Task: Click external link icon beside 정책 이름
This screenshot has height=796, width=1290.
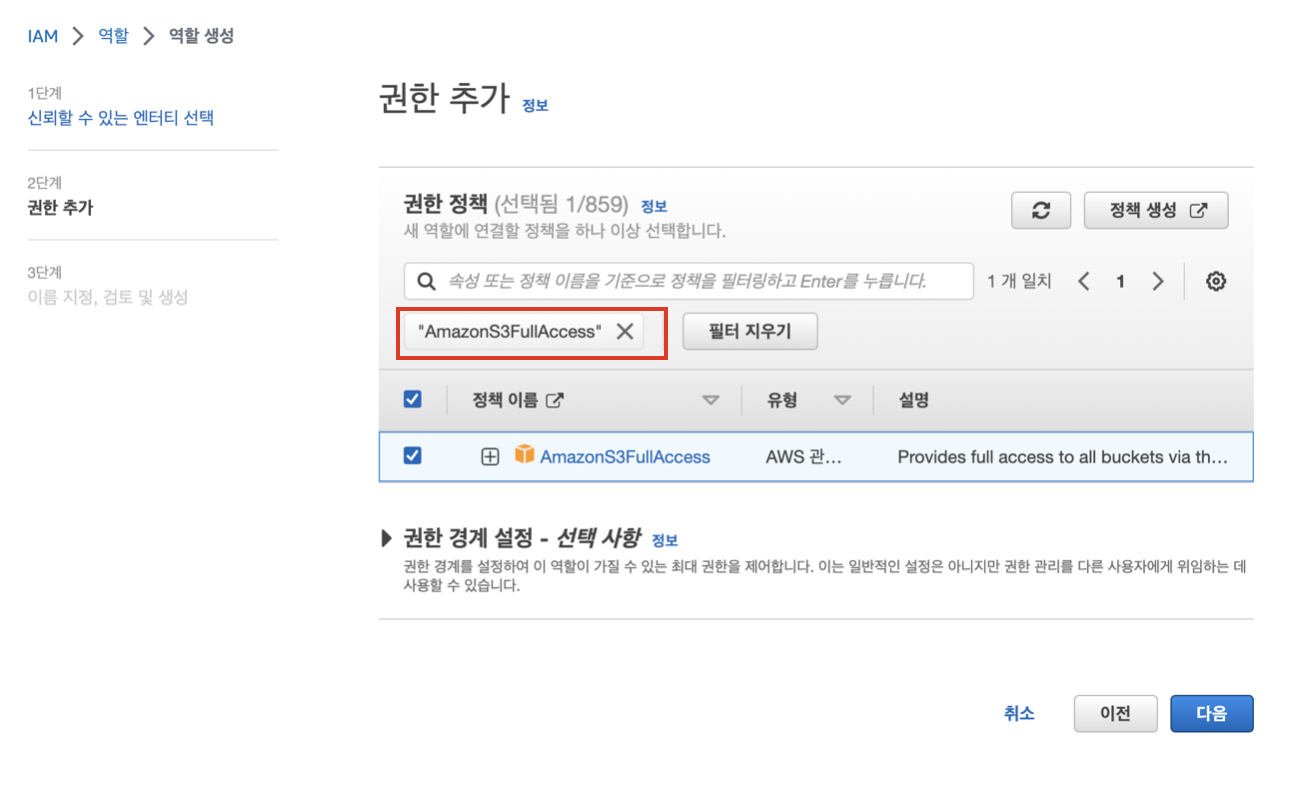Action: pos(554,400)
